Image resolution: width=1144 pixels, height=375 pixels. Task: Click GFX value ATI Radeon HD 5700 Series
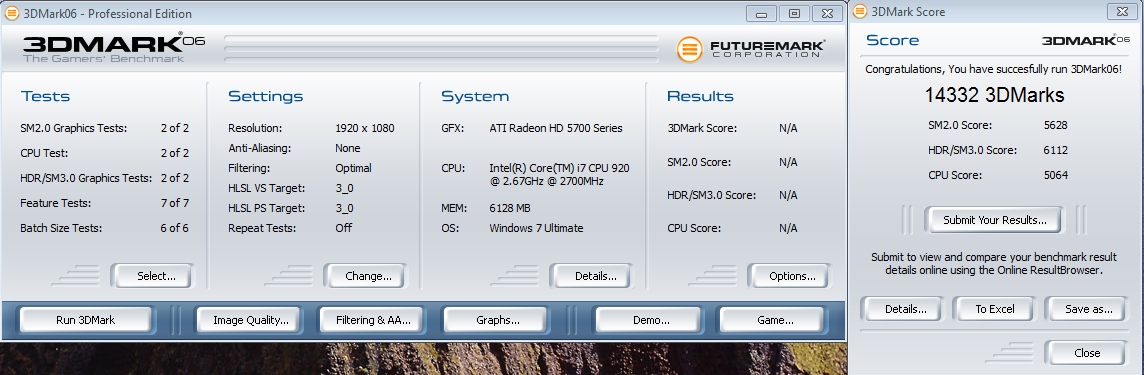click(x=556, y=128)
